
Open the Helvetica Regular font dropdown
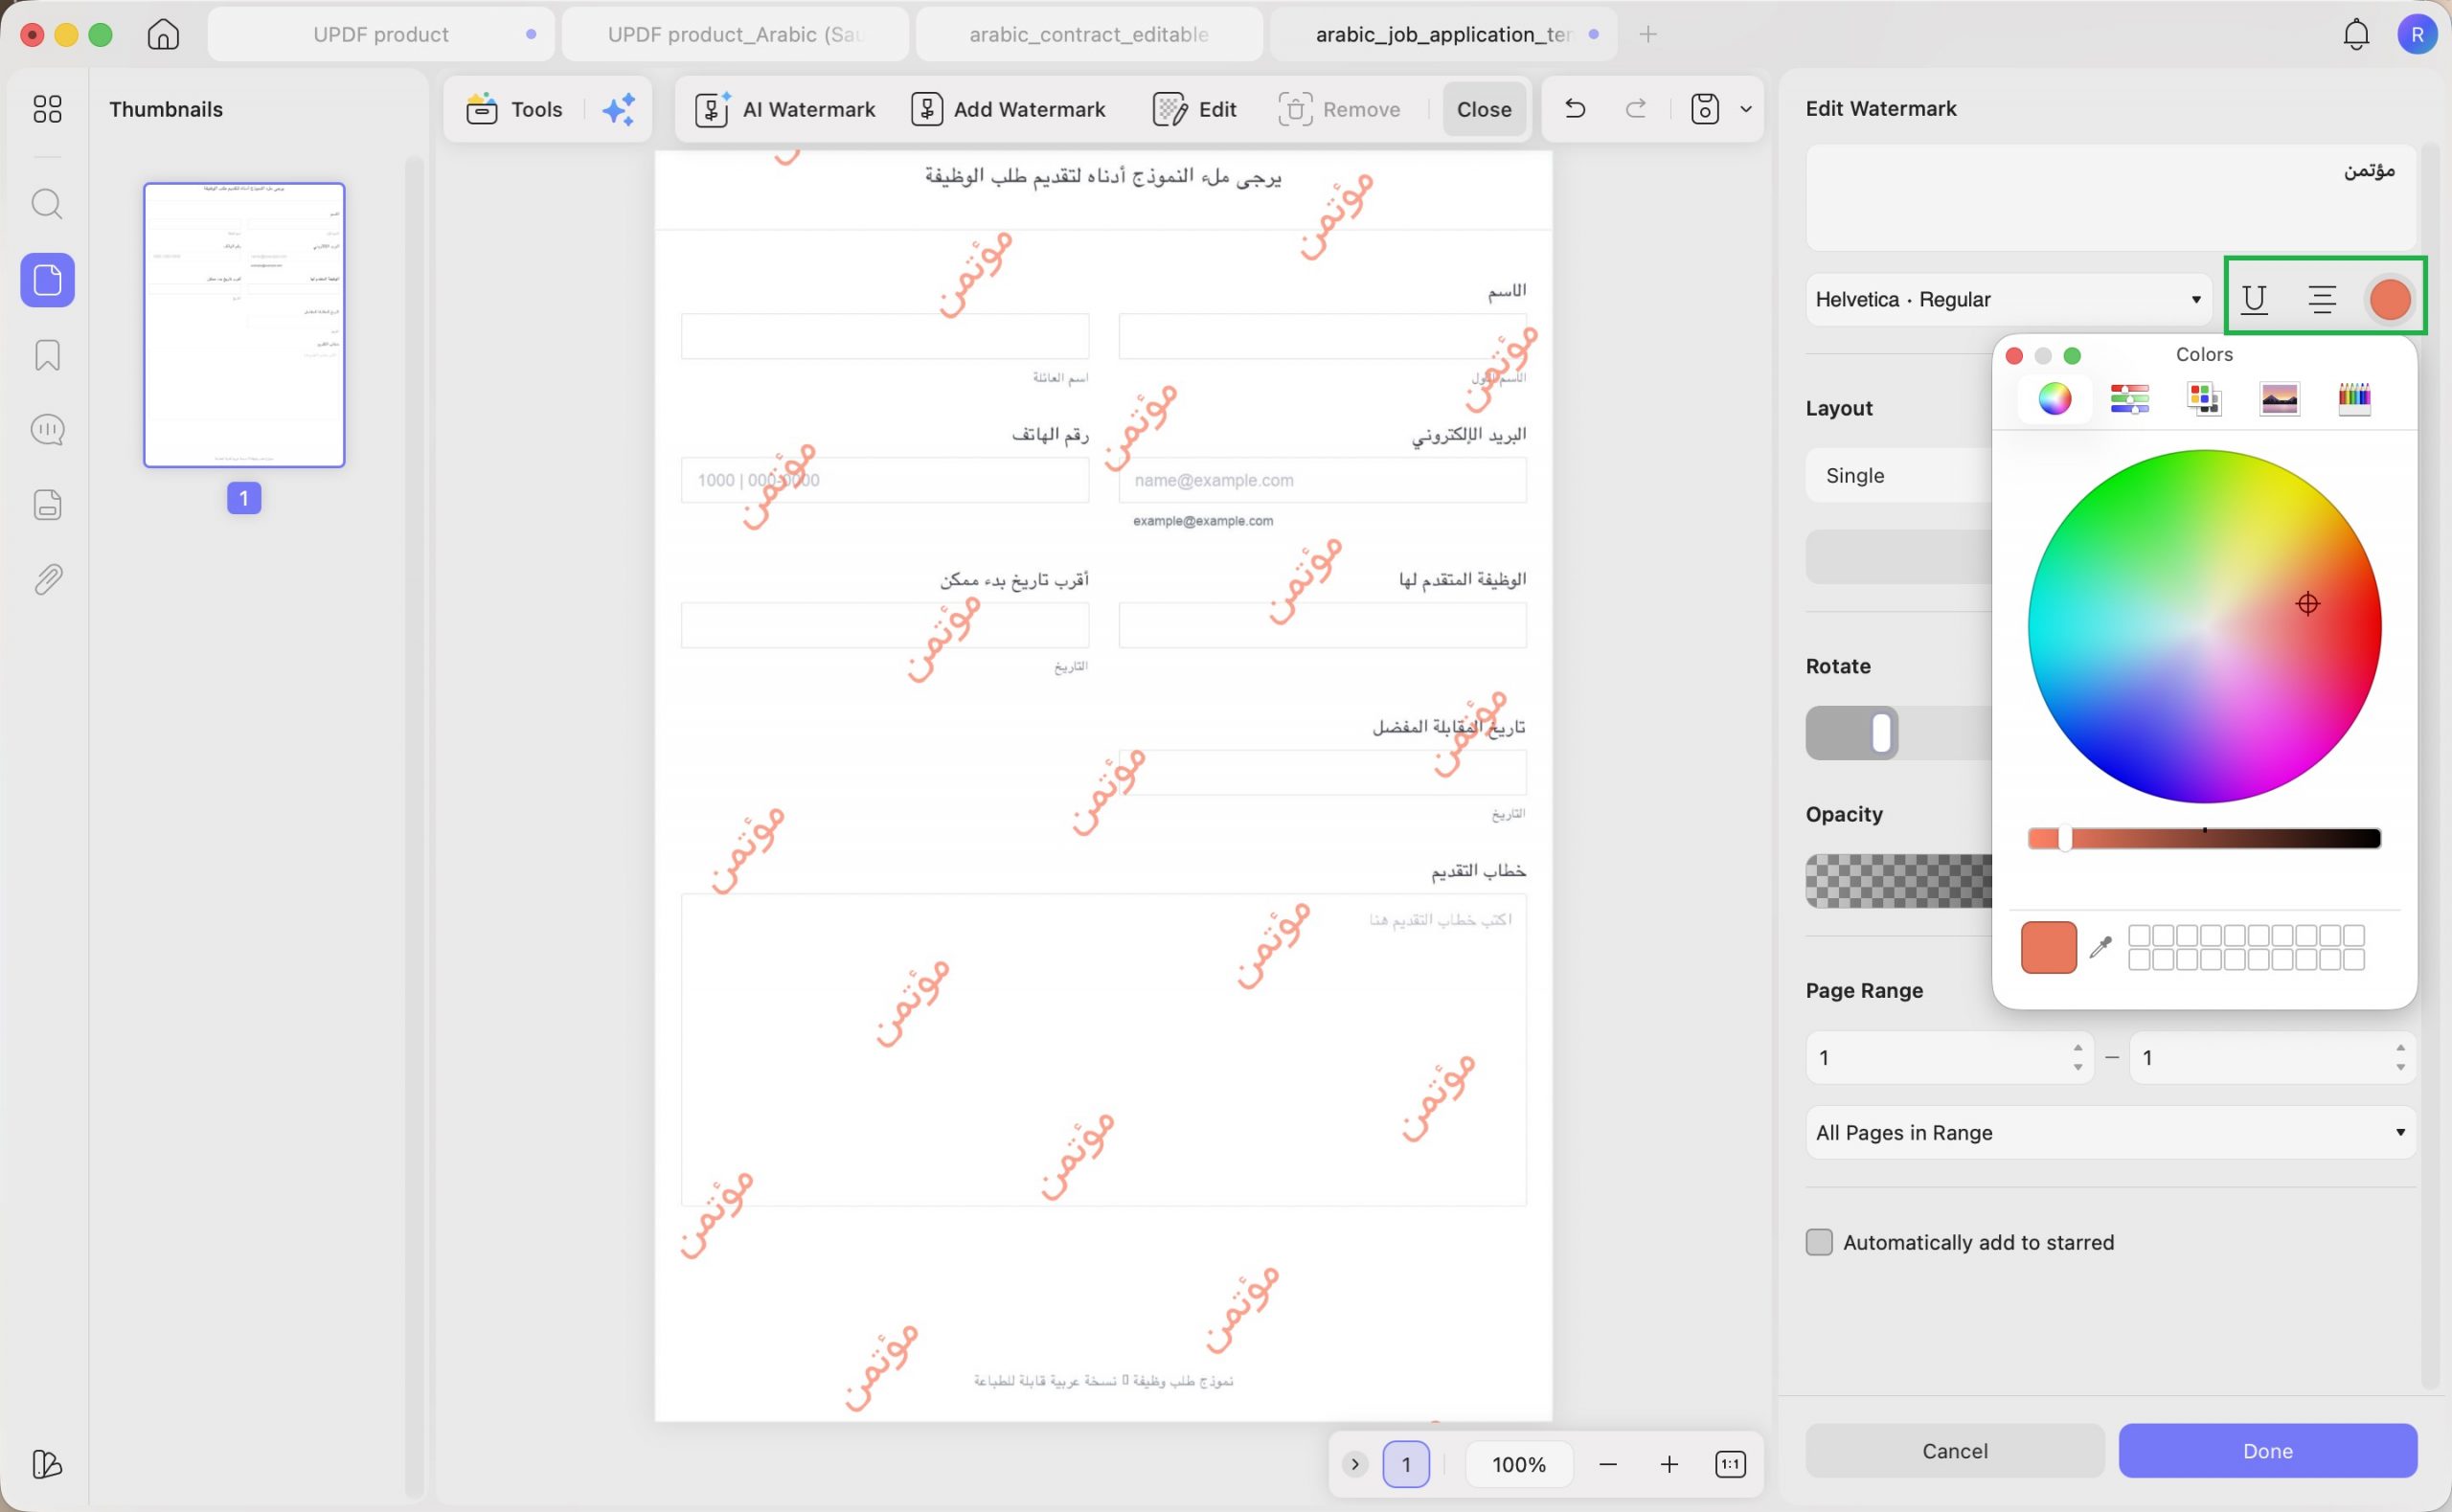(2009, 299)
